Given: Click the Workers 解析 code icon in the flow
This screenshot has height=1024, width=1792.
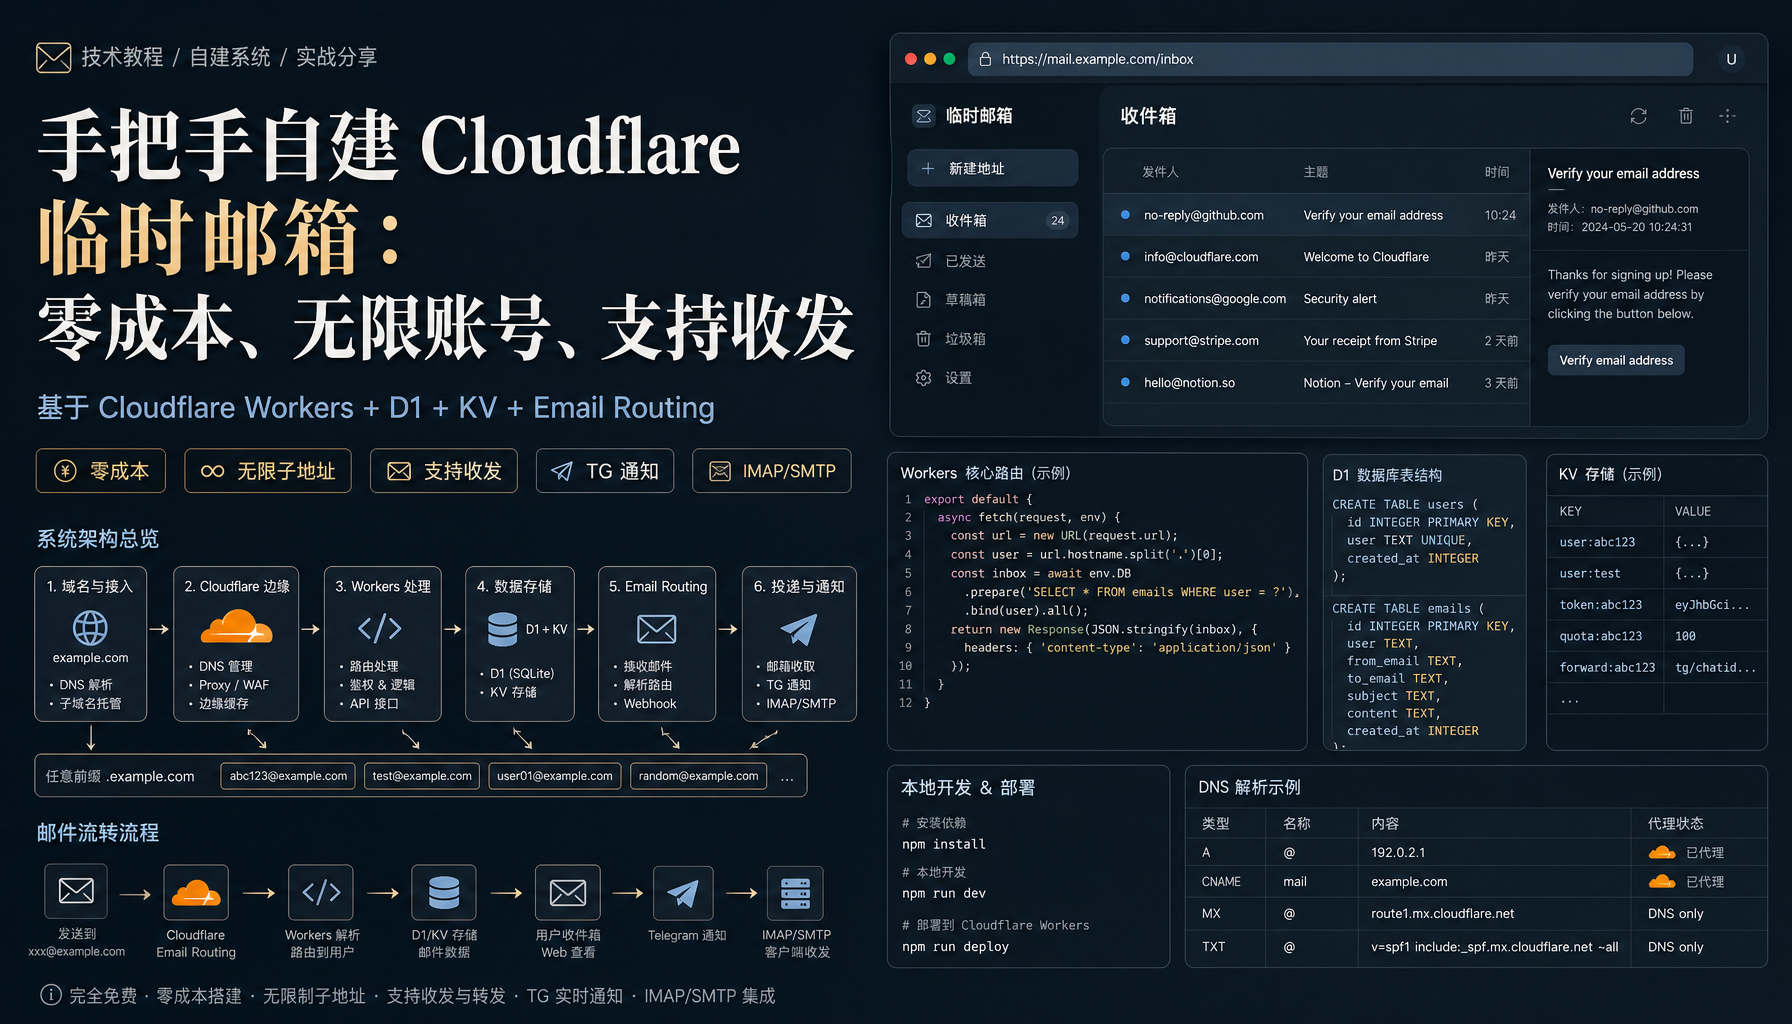Looking at the screenshot, I should point(321,891).
